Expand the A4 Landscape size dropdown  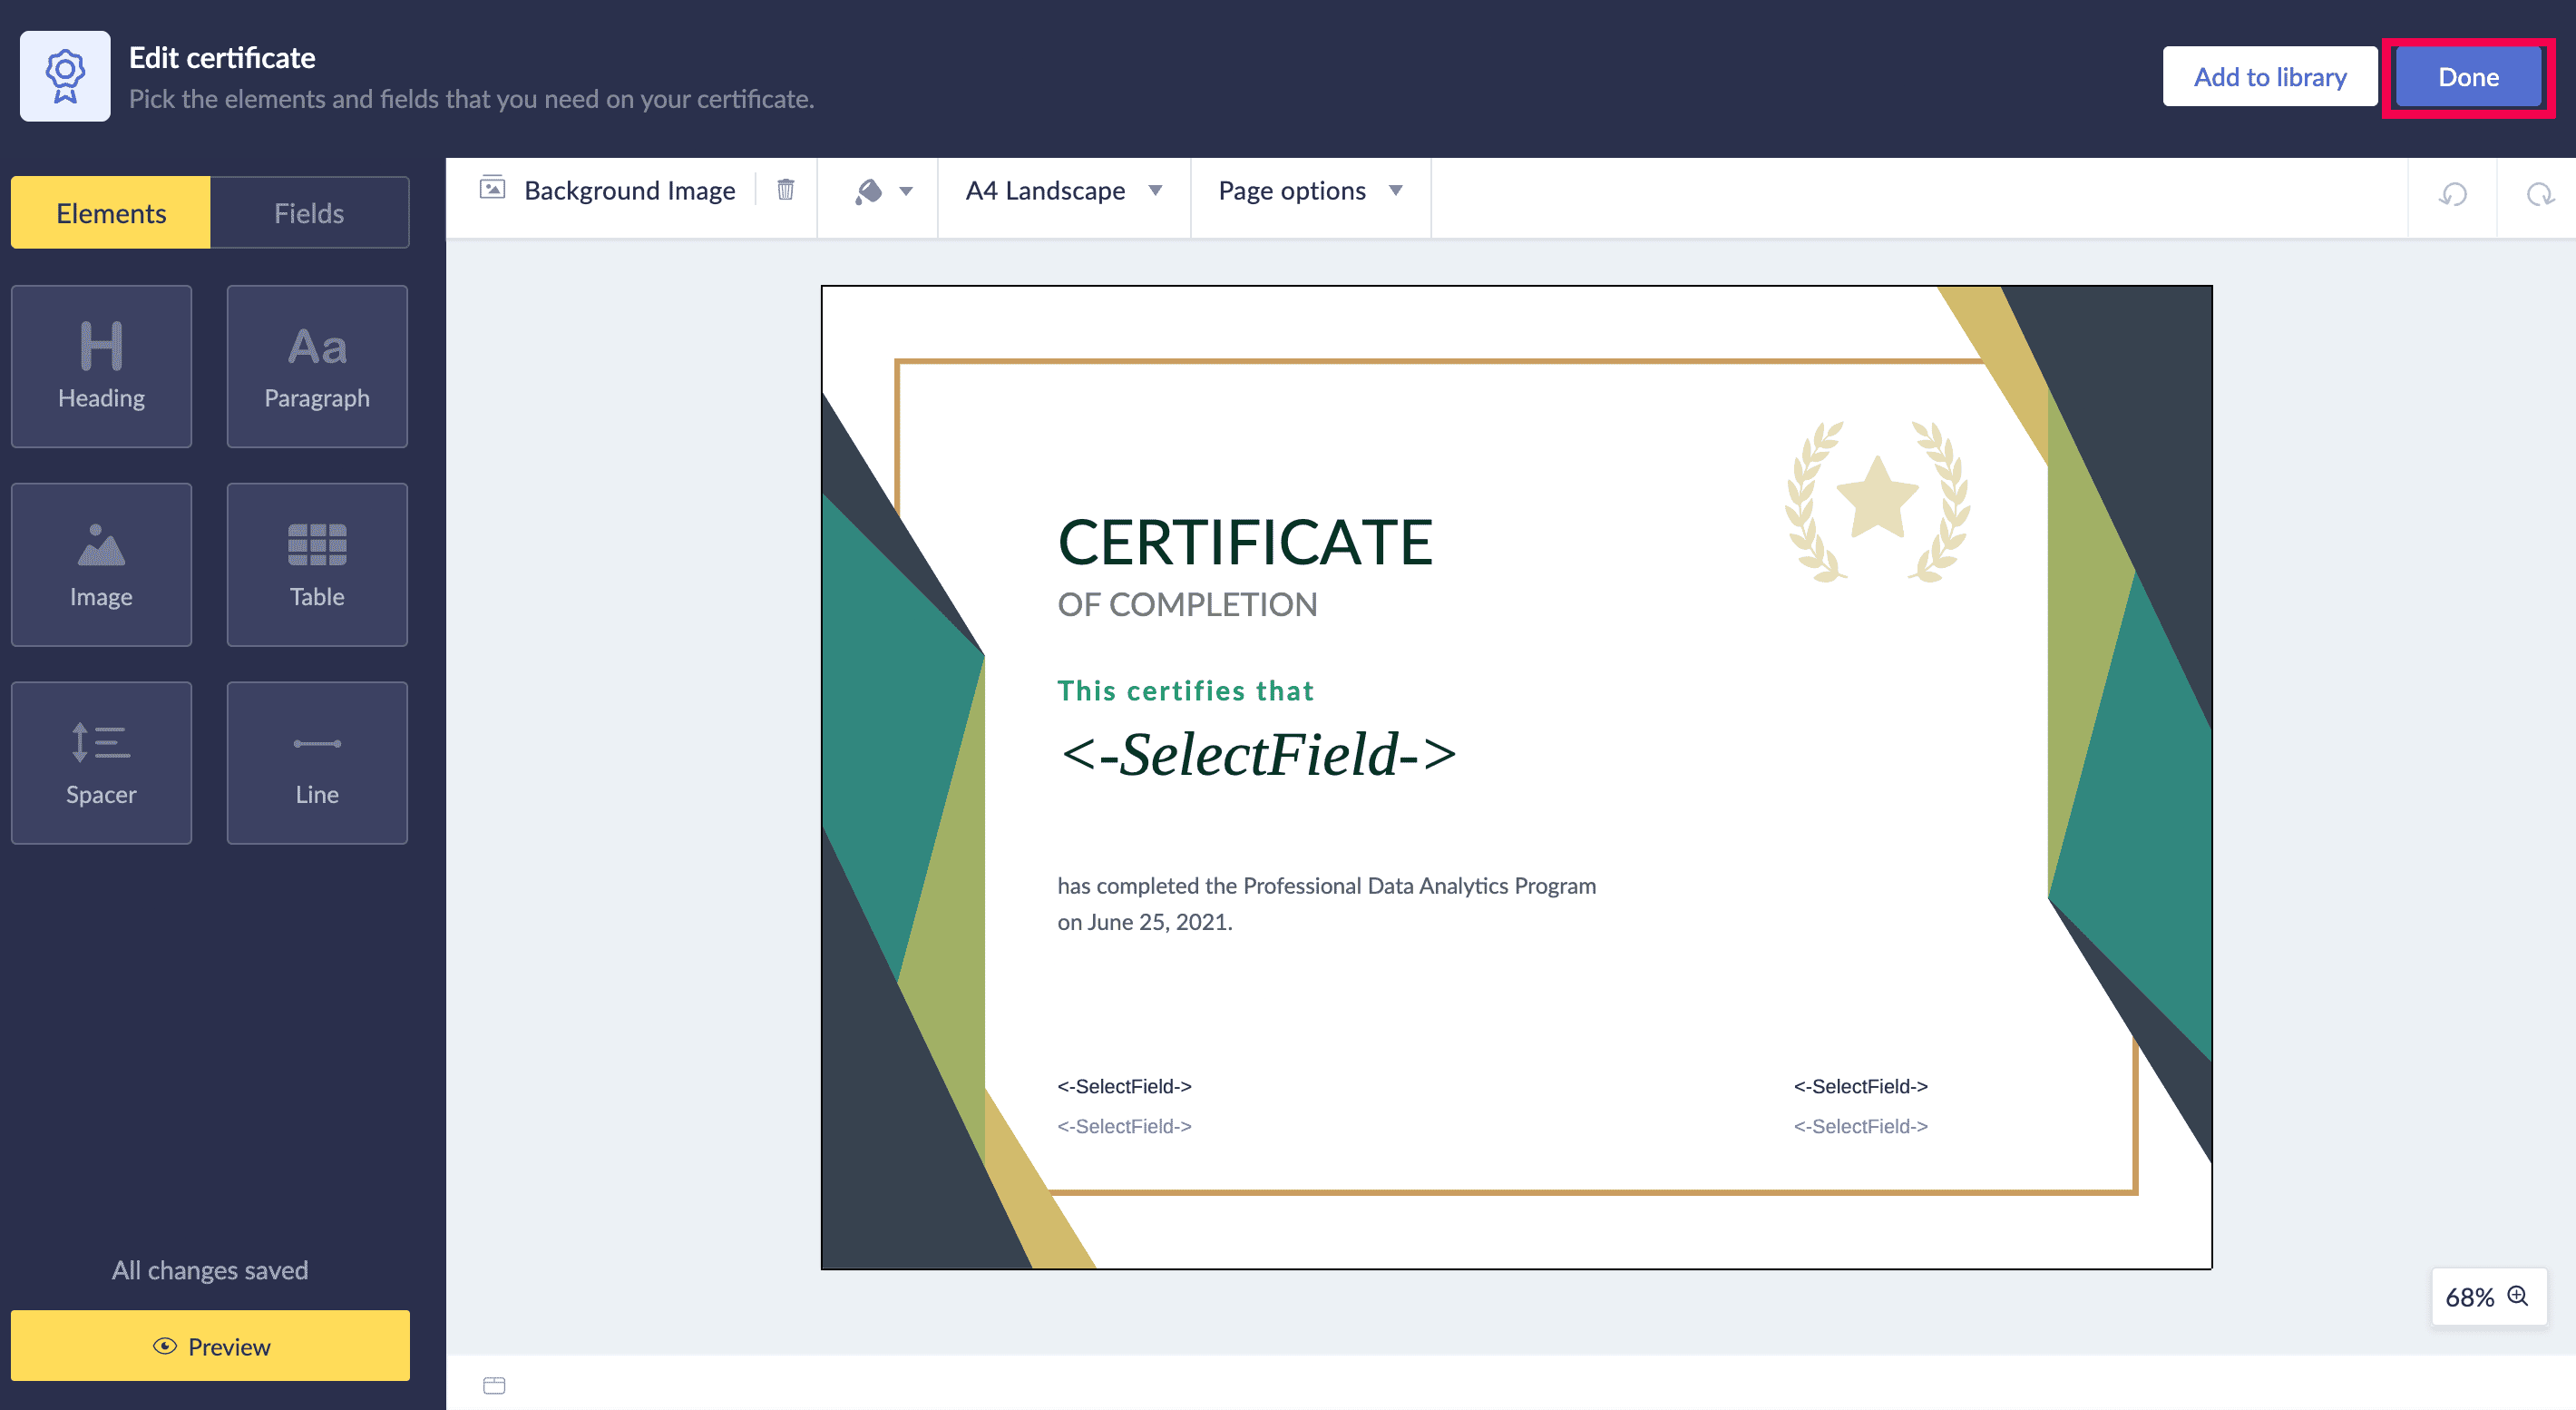tap(1064, 191)
